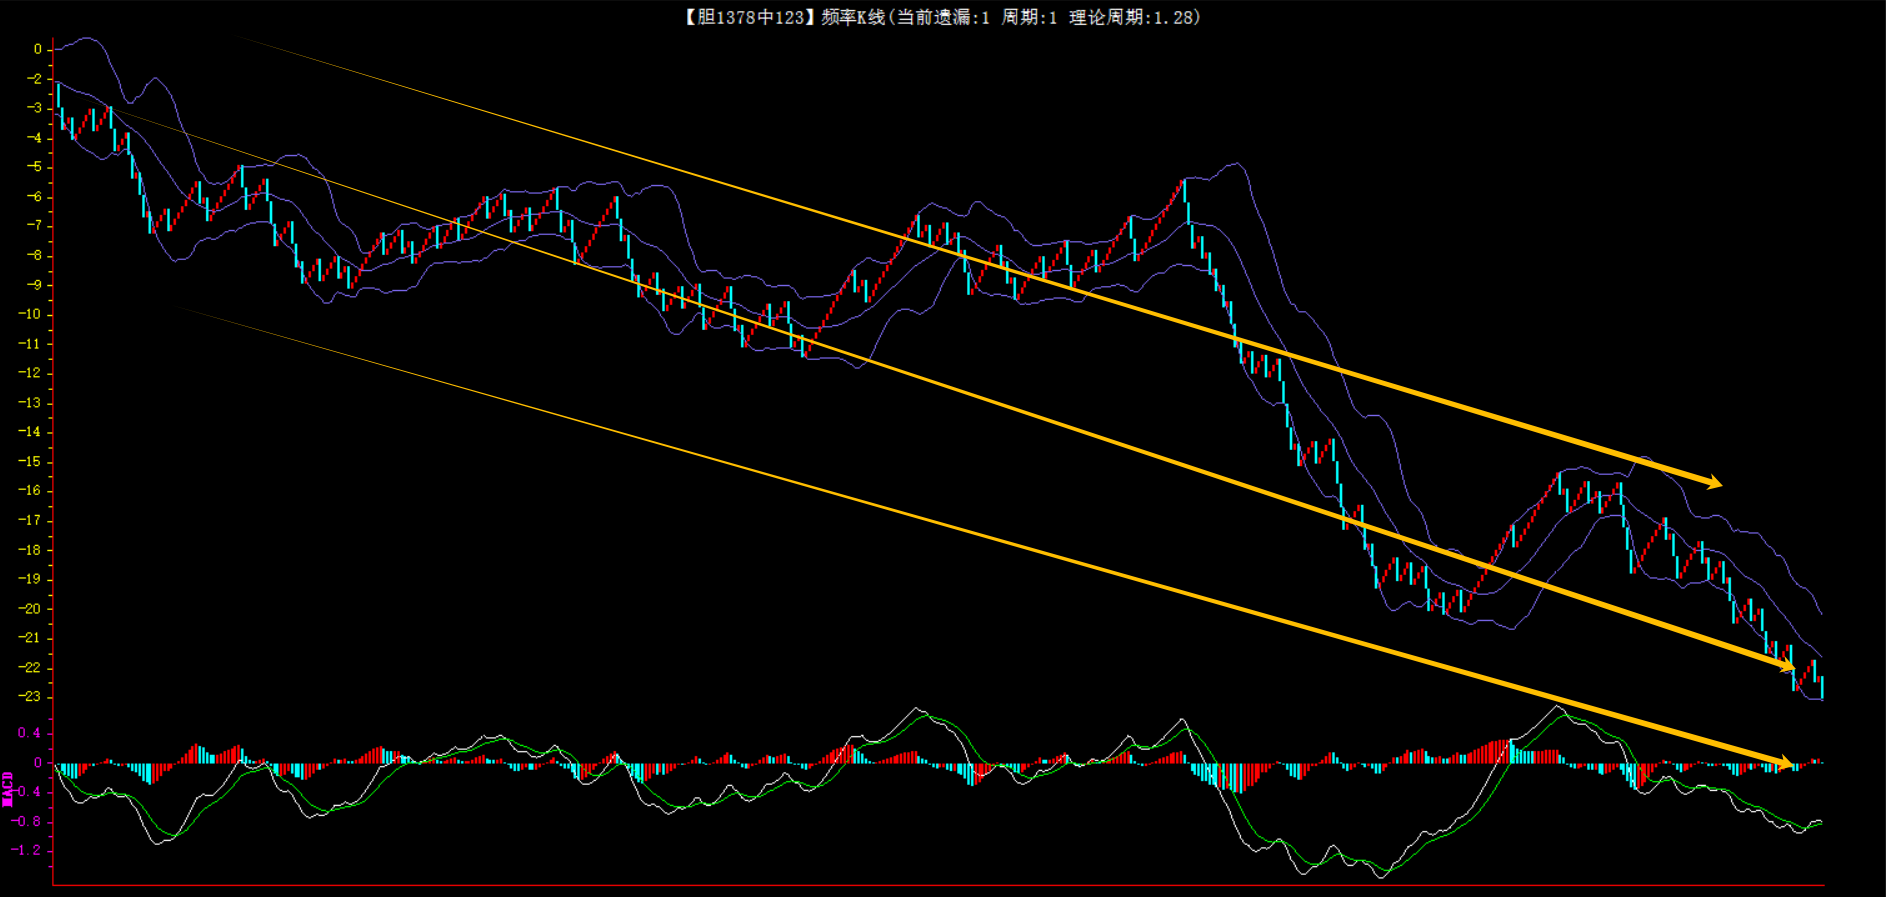The width and height of the screenshot is (1886, 897).
Task: Select the latest candlestick at the chart's right end
Action: coord(1822,688)
